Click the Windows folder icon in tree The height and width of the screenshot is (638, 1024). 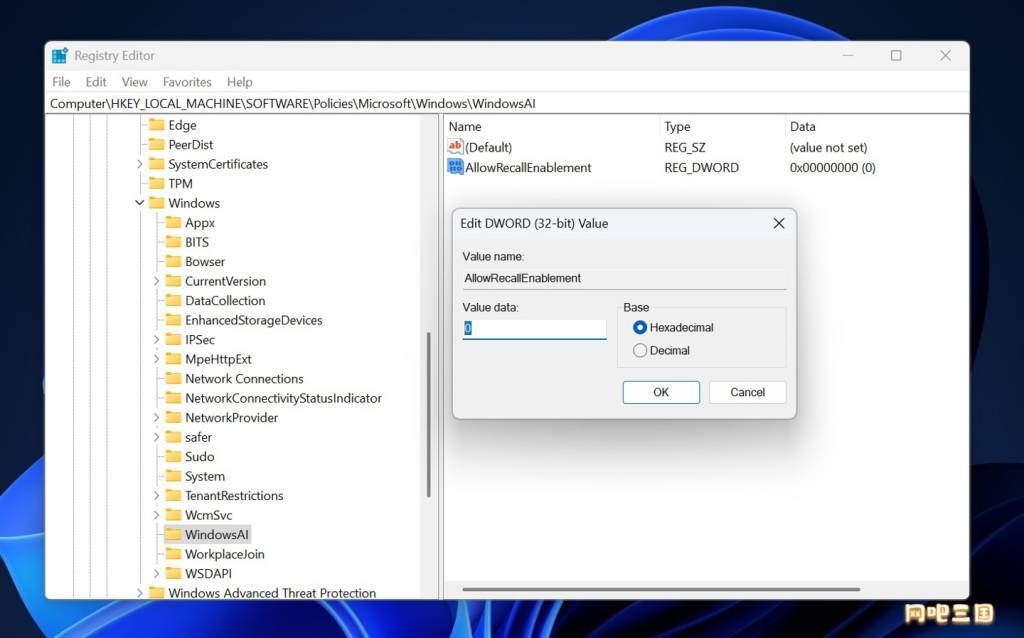point(157,203)
